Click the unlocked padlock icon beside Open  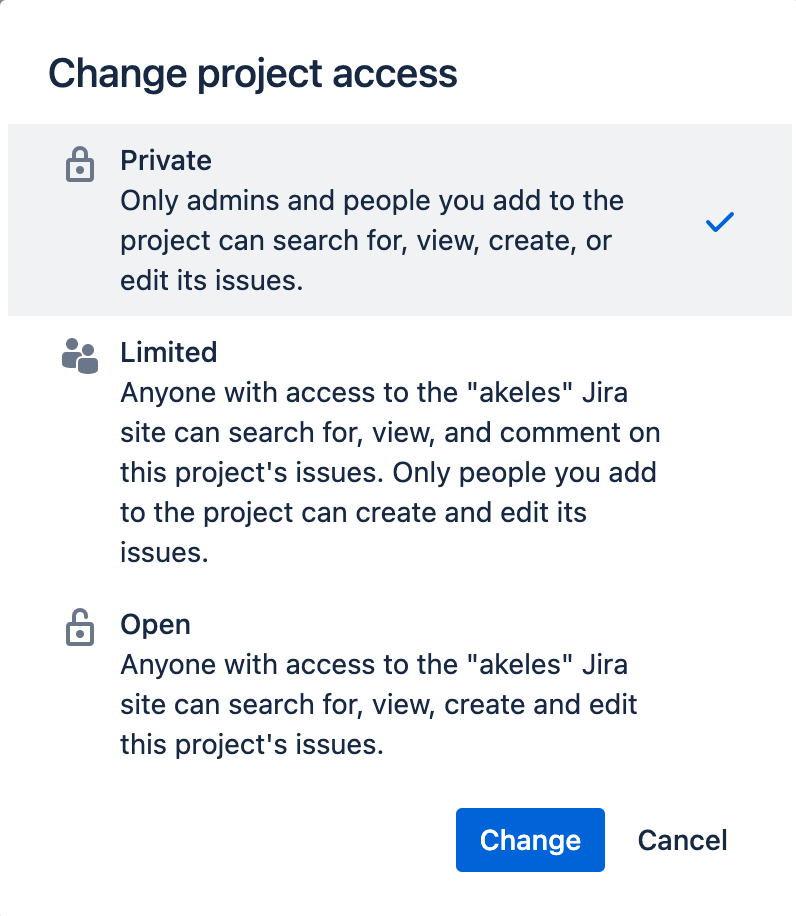(80, 626)
